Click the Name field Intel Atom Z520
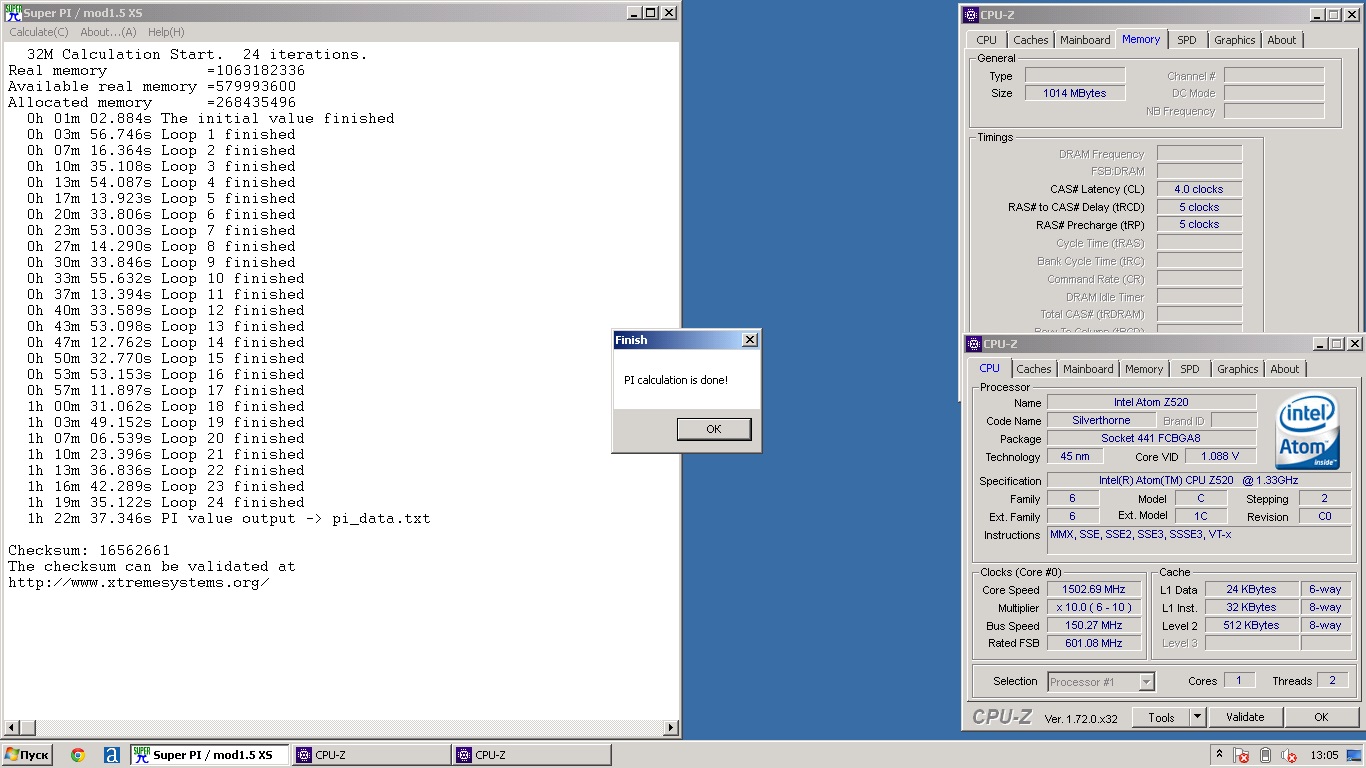 click(1151, 403)
